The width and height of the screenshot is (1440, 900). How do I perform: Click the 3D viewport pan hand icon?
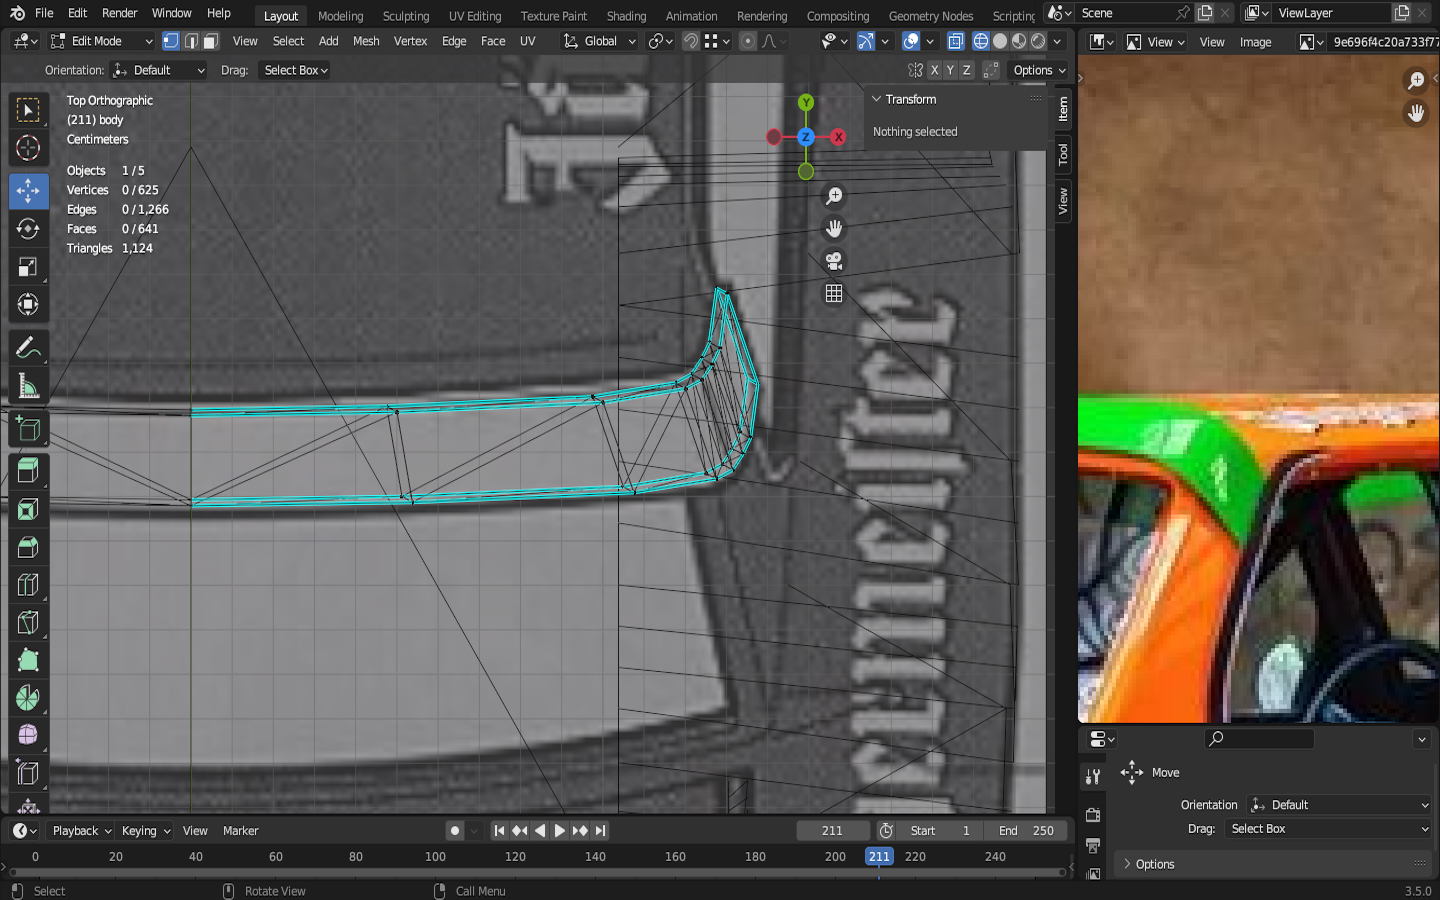point(834,229)
